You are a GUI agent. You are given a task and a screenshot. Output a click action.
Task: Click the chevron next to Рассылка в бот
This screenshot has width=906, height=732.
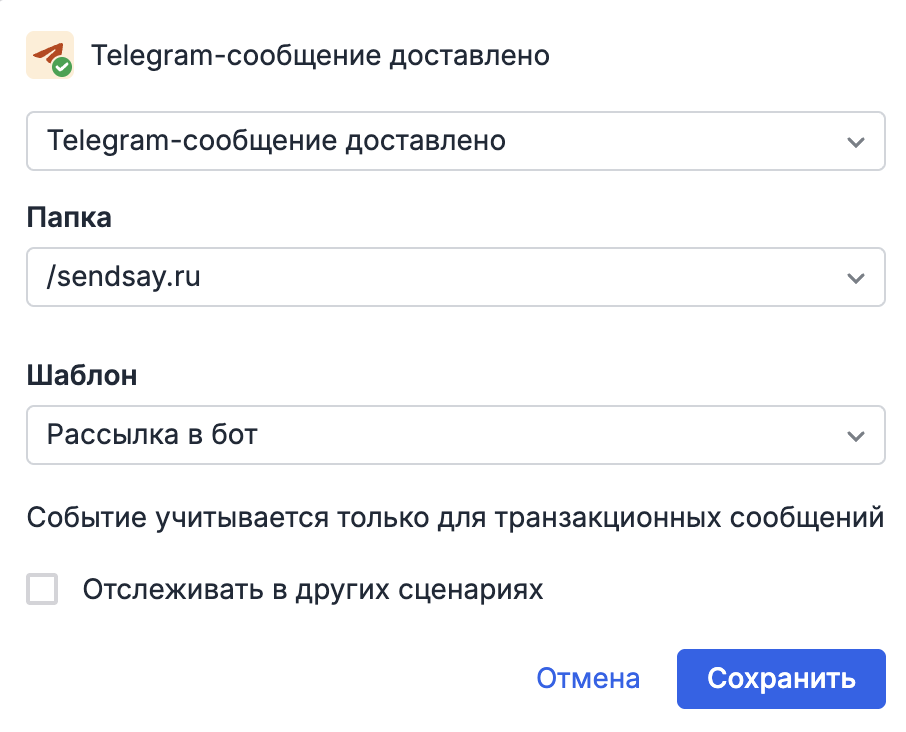tap(856, 435)
